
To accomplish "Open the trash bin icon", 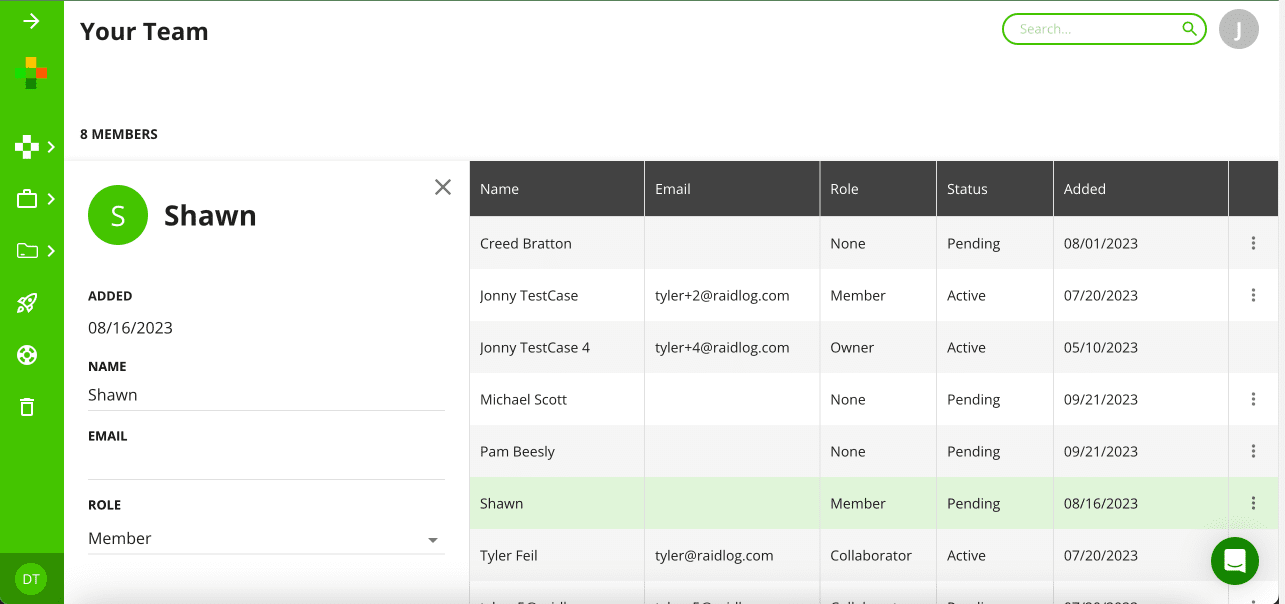I will point(27,407).
